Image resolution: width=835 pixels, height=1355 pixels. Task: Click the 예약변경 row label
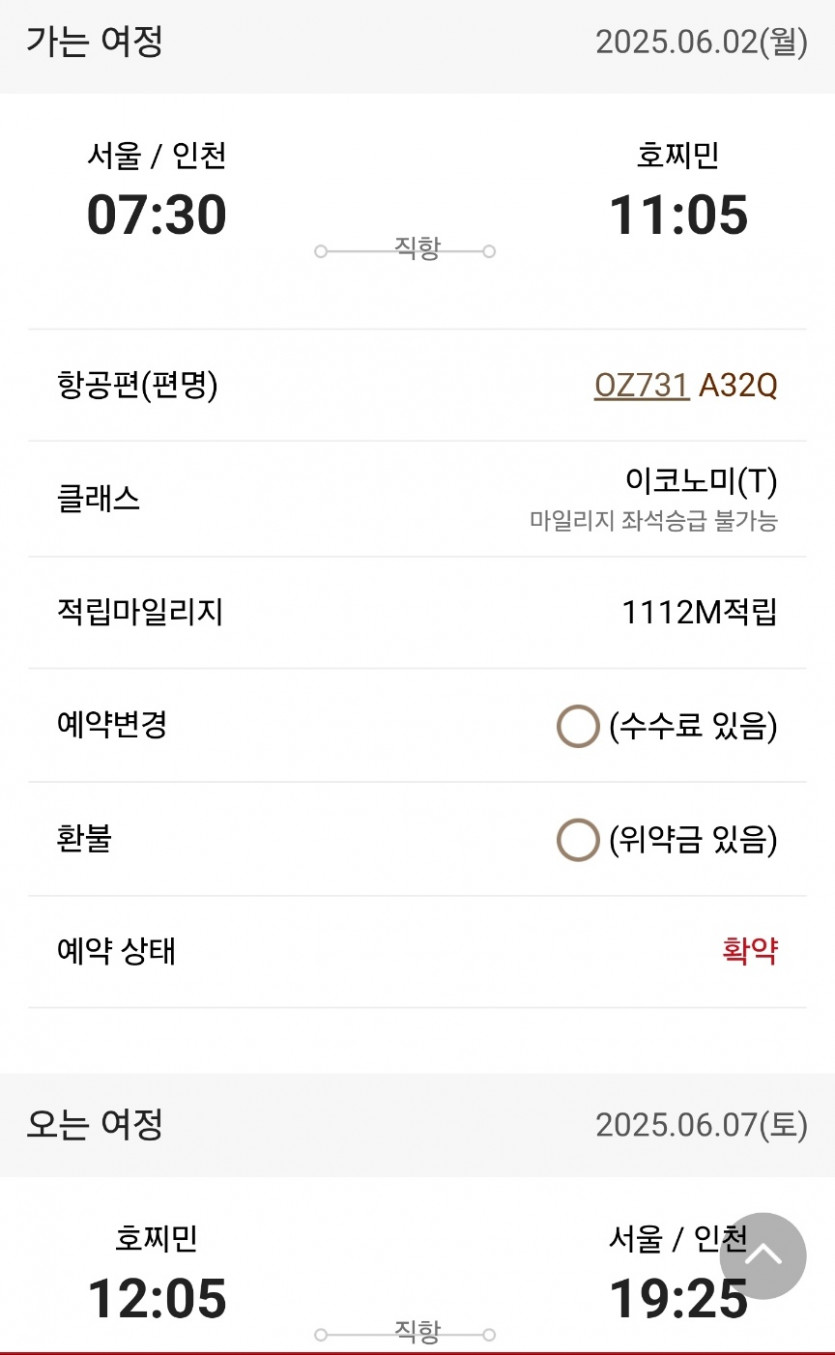(x=112, y=725)
